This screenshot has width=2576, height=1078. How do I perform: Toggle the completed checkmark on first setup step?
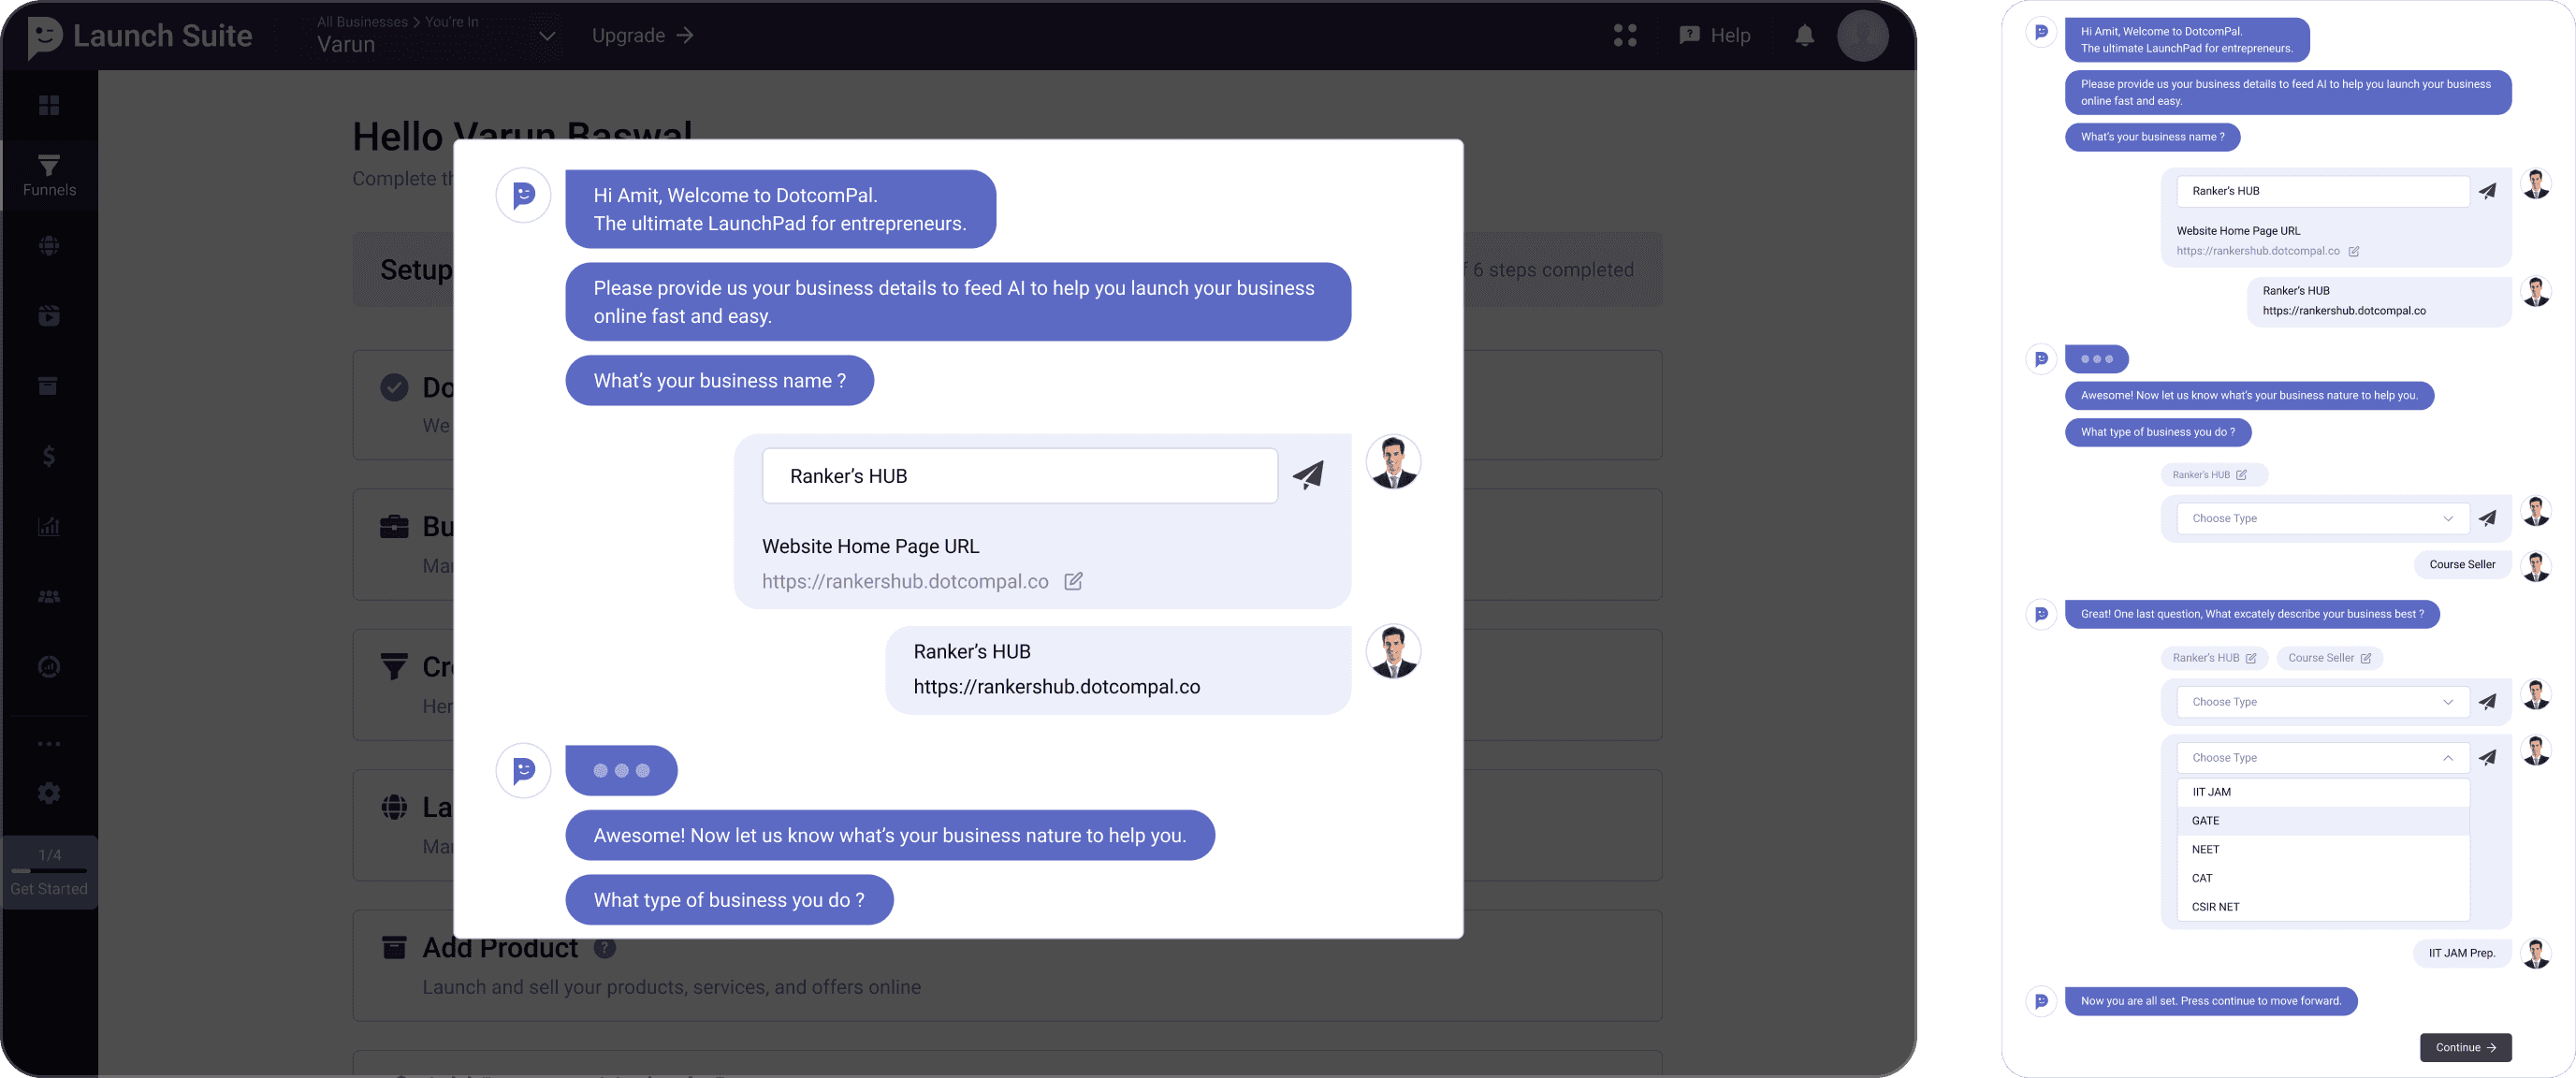click(x=394, y=388)
